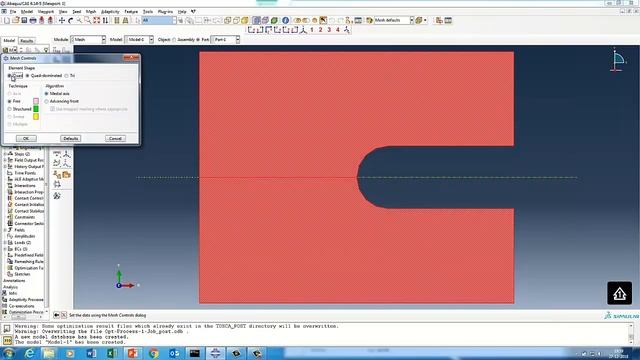Image resolution: width=640 pixels, height=360 pixels.
Task: Click Cancel in Mesh Controls dialog
Action: tap(115, 139)
